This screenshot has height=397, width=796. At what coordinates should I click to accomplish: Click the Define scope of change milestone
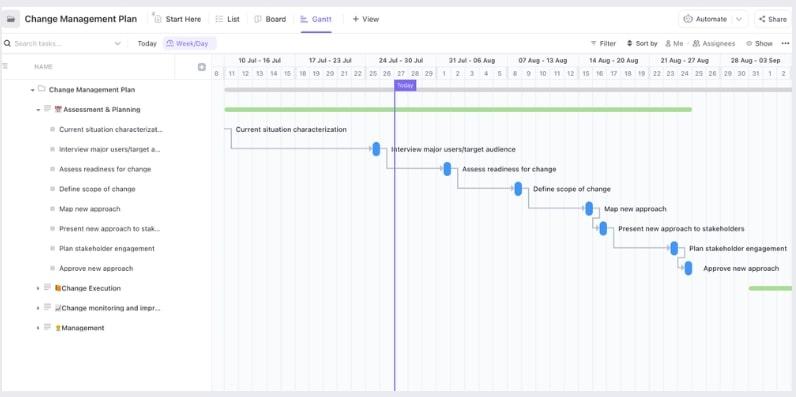coord(518,189)
